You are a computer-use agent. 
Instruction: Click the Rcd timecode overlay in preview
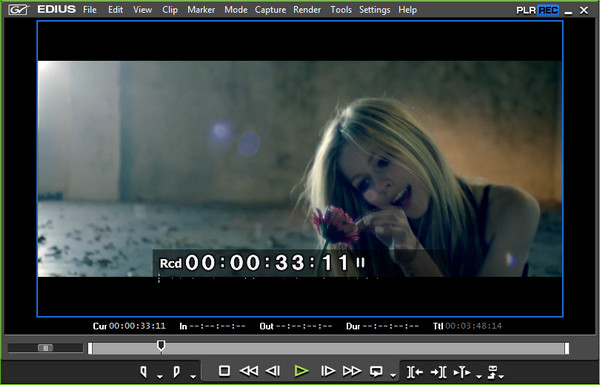click(x=262, y=263)
